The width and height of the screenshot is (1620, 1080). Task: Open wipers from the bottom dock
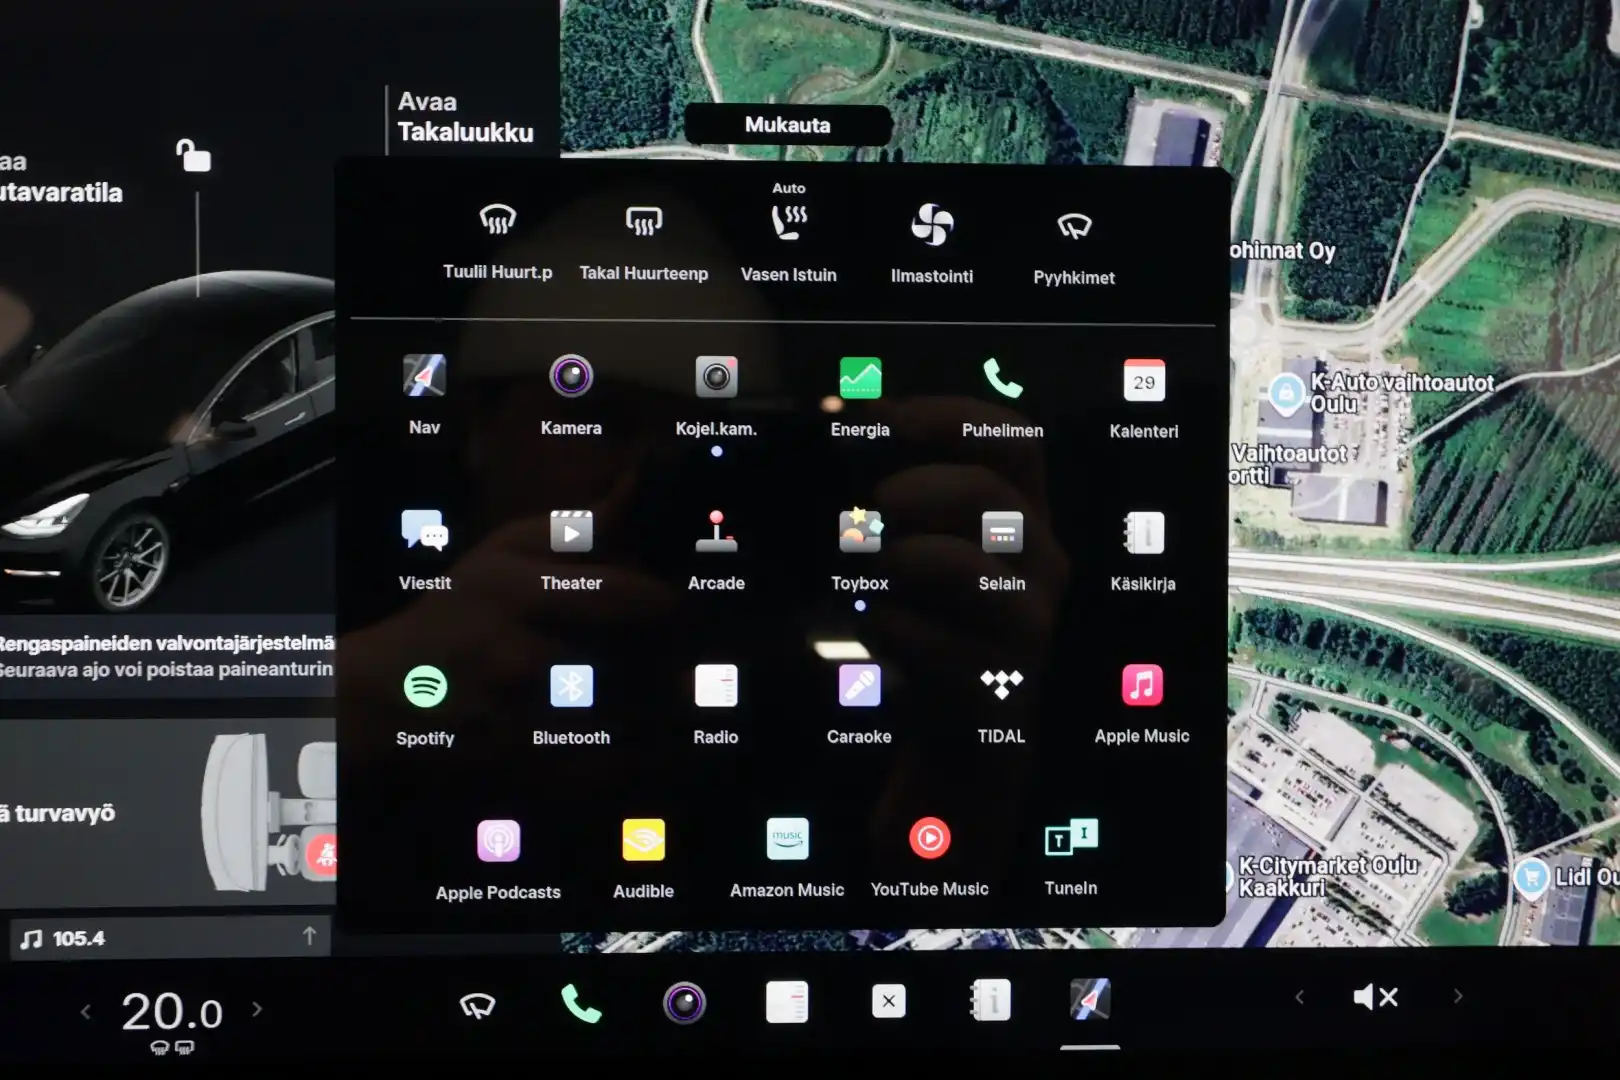477,1004
